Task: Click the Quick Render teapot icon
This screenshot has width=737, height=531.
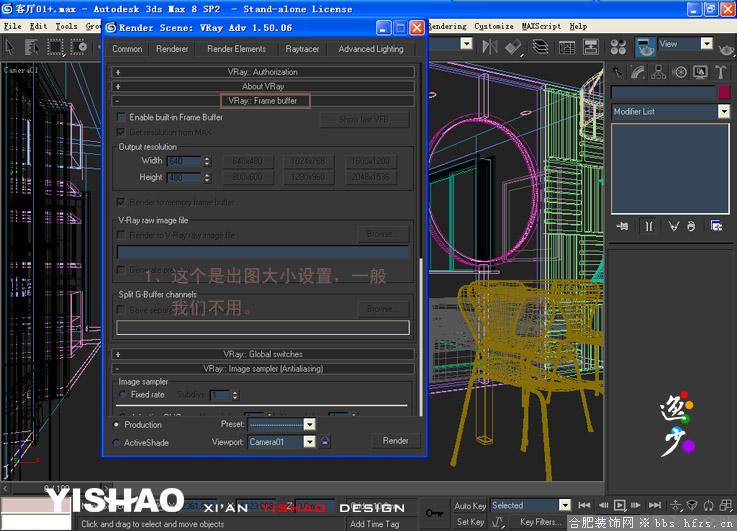Action: 726,48
